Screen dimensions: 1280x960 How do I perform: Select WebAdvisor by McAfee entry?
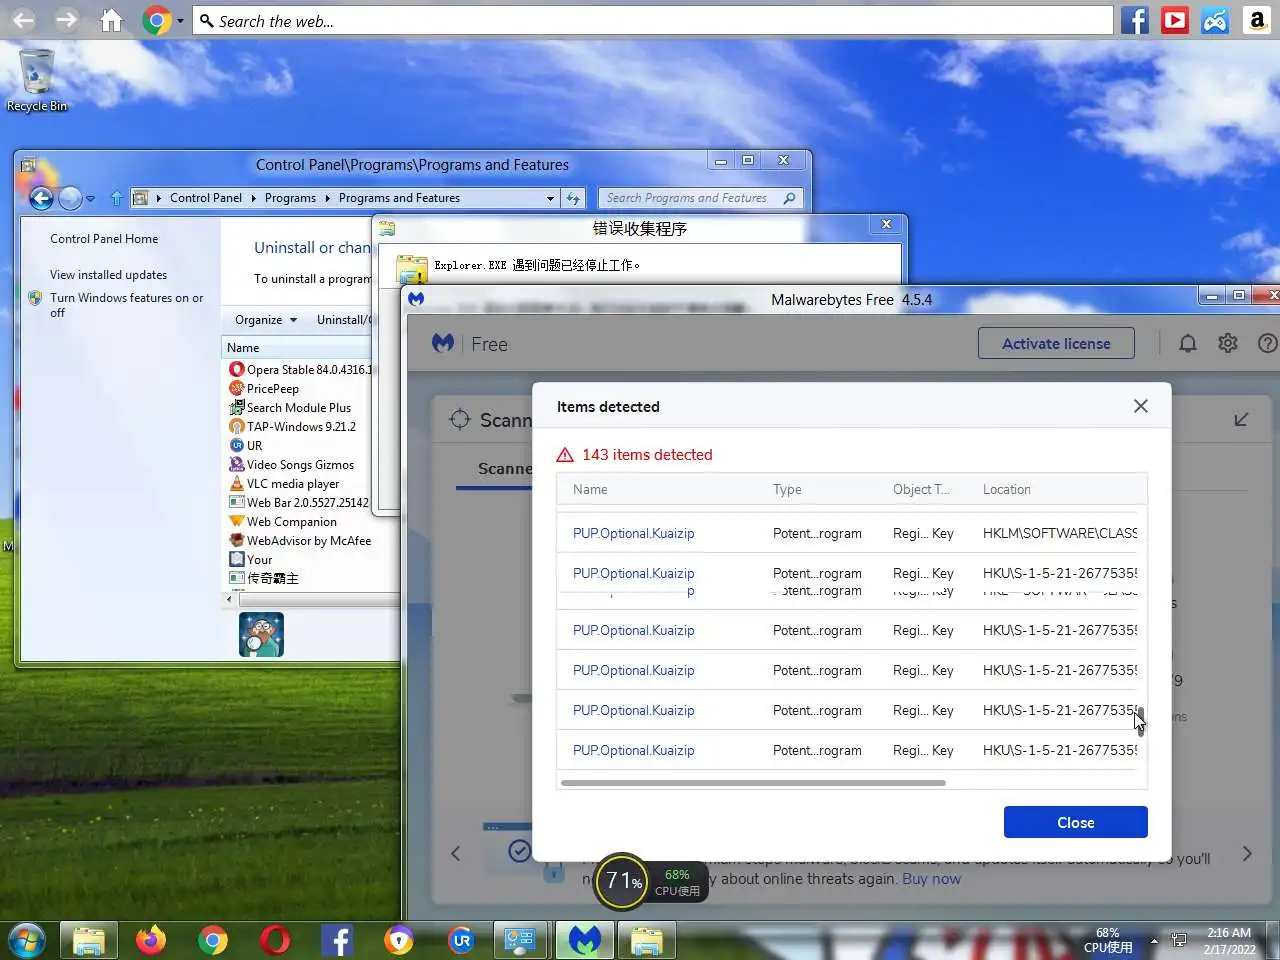(x=300, y=541)
